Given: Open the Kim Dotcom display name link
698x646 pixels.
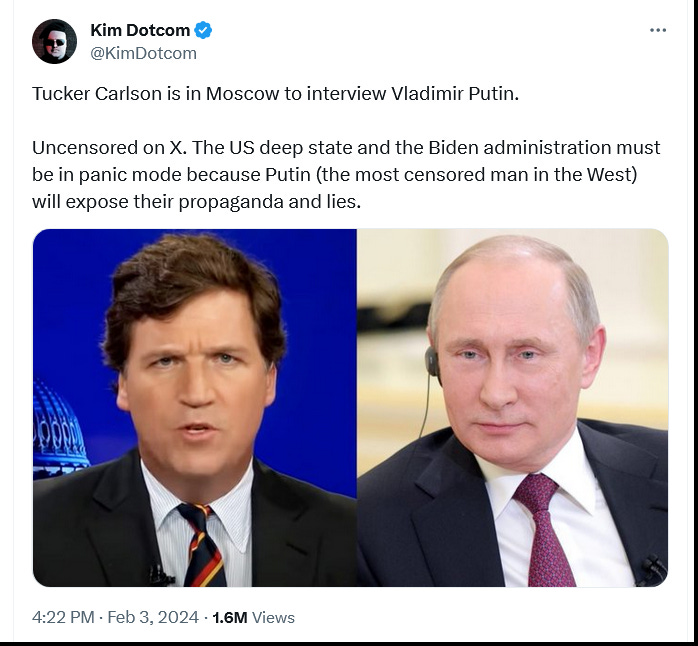Looking at the screenshot, I should [140, 30].
